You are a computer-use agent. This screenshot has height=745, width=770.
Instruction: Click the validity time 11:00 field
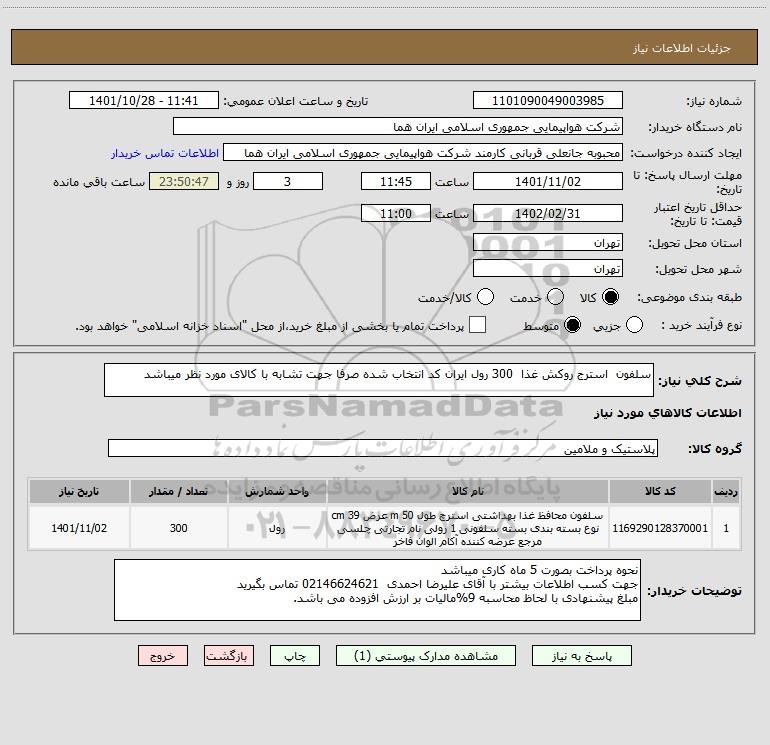click(x=396, y=214)
